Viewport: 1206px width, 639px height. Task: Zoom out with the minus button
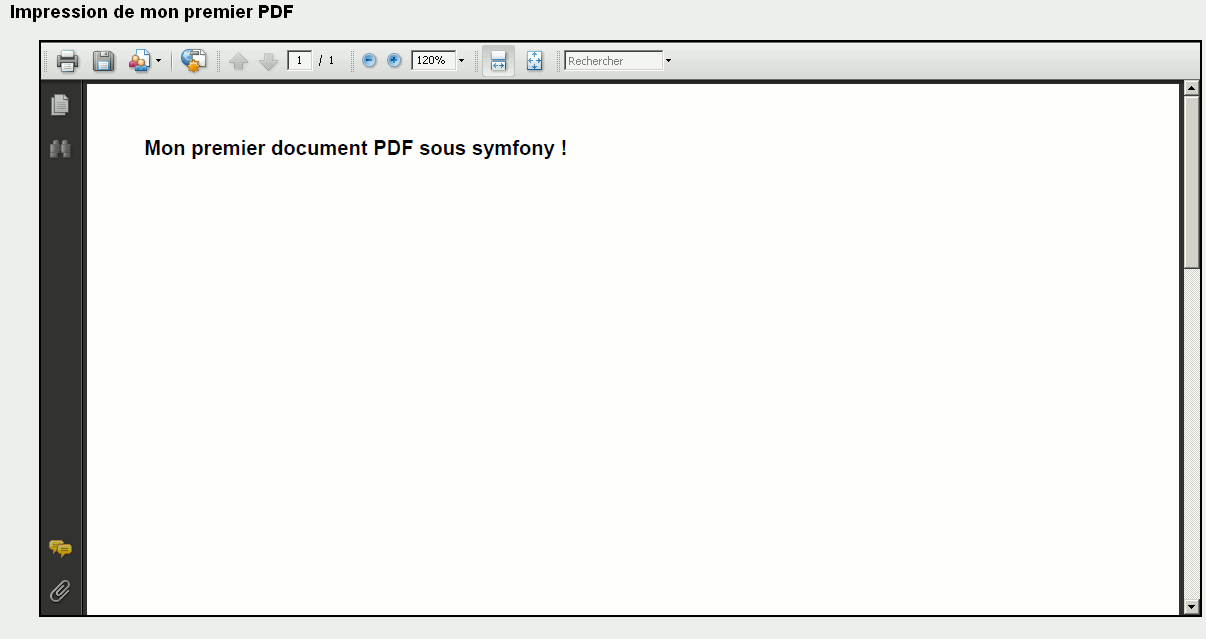369,60
